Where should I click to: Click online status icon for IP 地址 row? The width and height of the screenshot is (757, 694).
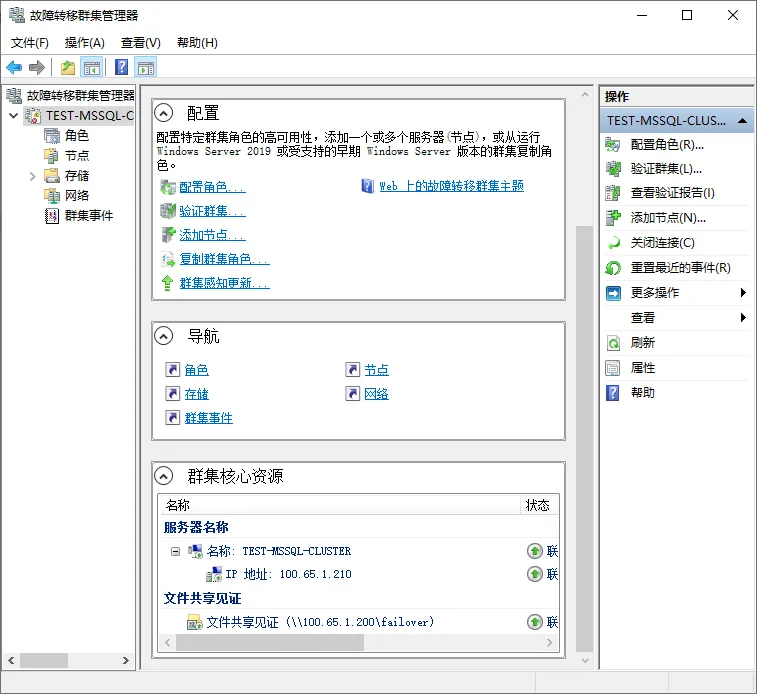pos(534,574)
